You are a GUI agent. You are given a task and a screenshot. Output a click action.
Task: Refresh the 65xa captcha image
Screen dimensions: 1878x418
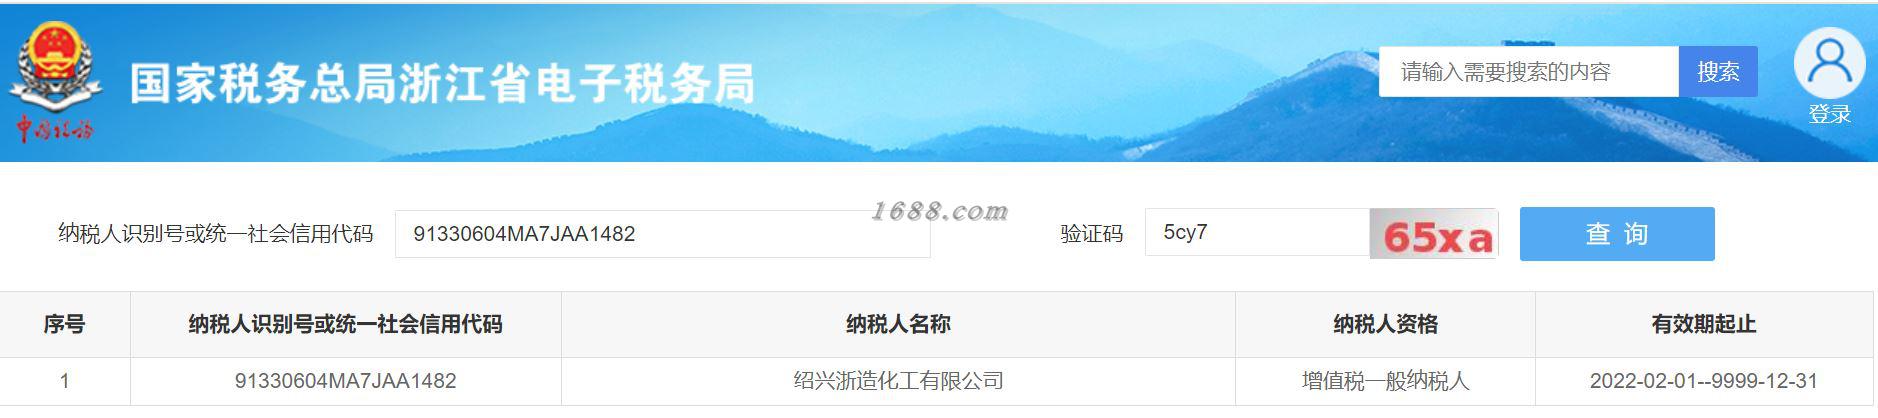[x=1434, y=235]
